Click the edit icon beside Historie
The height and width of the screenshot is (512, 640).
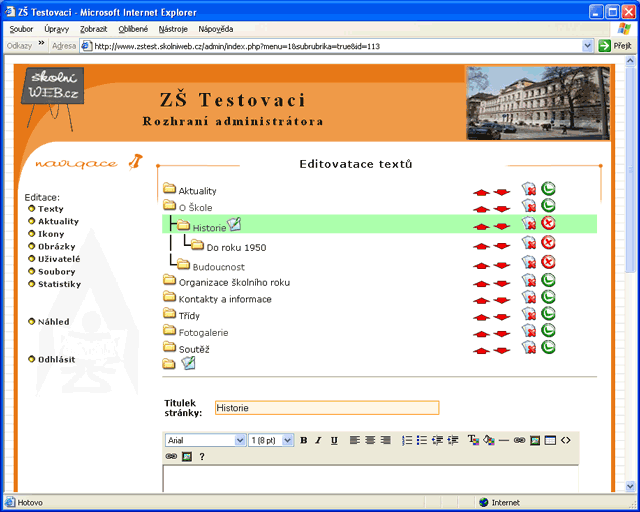pos(235,225)
